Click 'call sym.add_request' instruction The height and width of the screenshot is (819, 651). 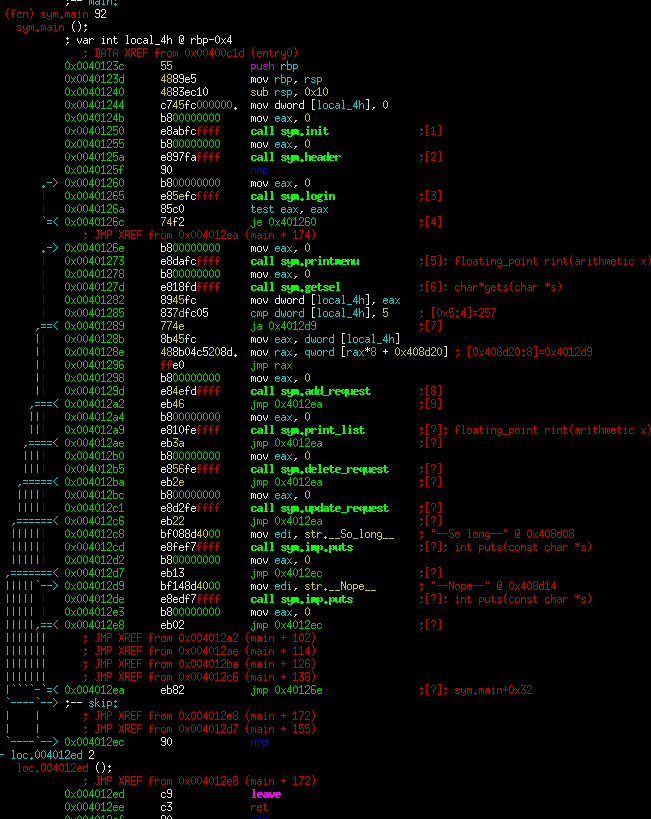click(x=310, y=391)
